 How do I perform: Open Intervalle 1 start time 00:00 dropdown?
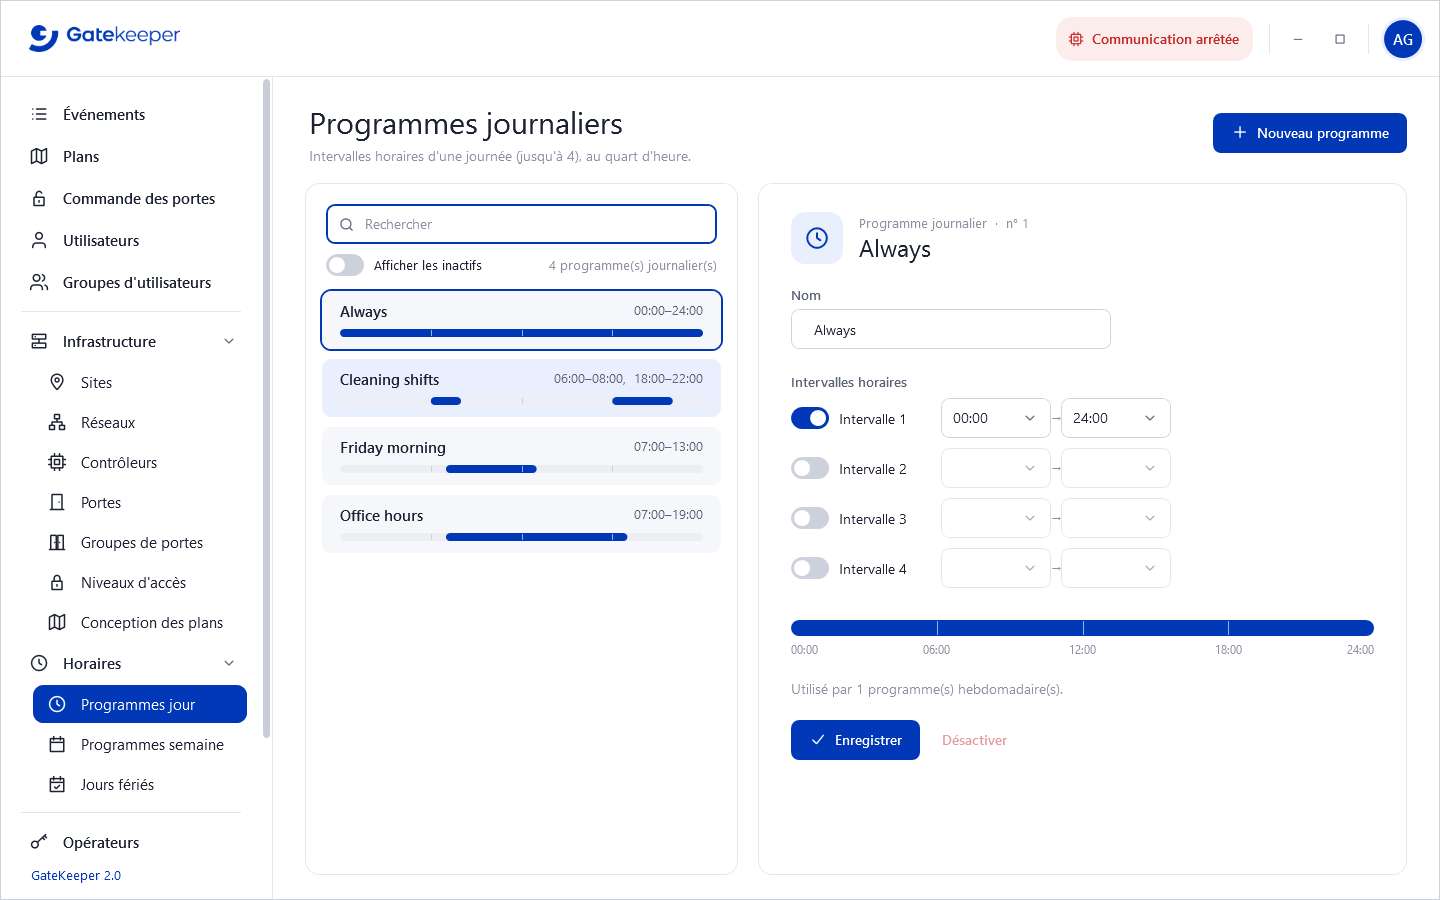pyautogui.click(x=996, y=418)
